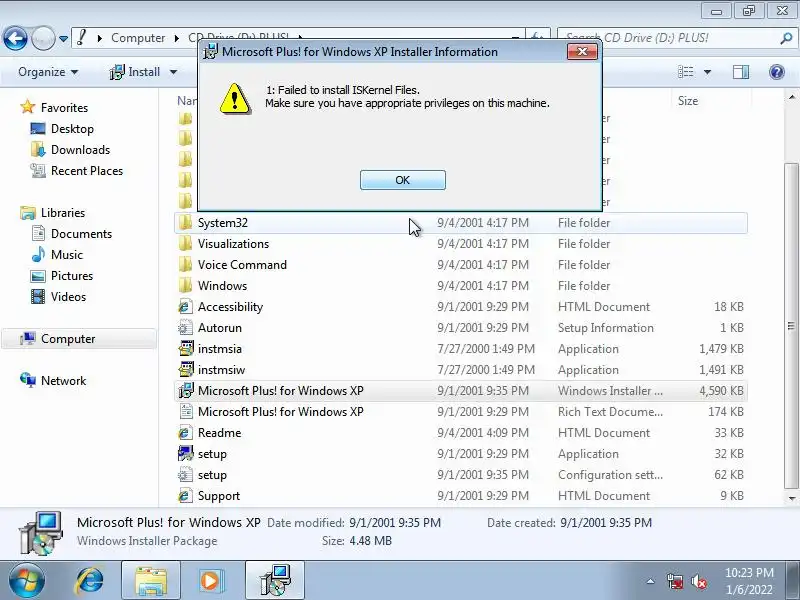Select the Voice Command folder icon
The width and height of the screenshot is (800, 600).
point(186,264)
